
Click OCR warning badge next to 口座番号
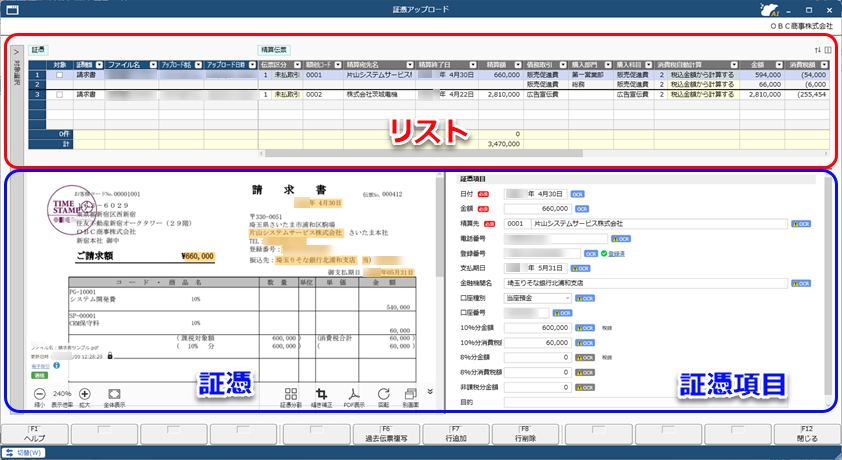(562, 313)
